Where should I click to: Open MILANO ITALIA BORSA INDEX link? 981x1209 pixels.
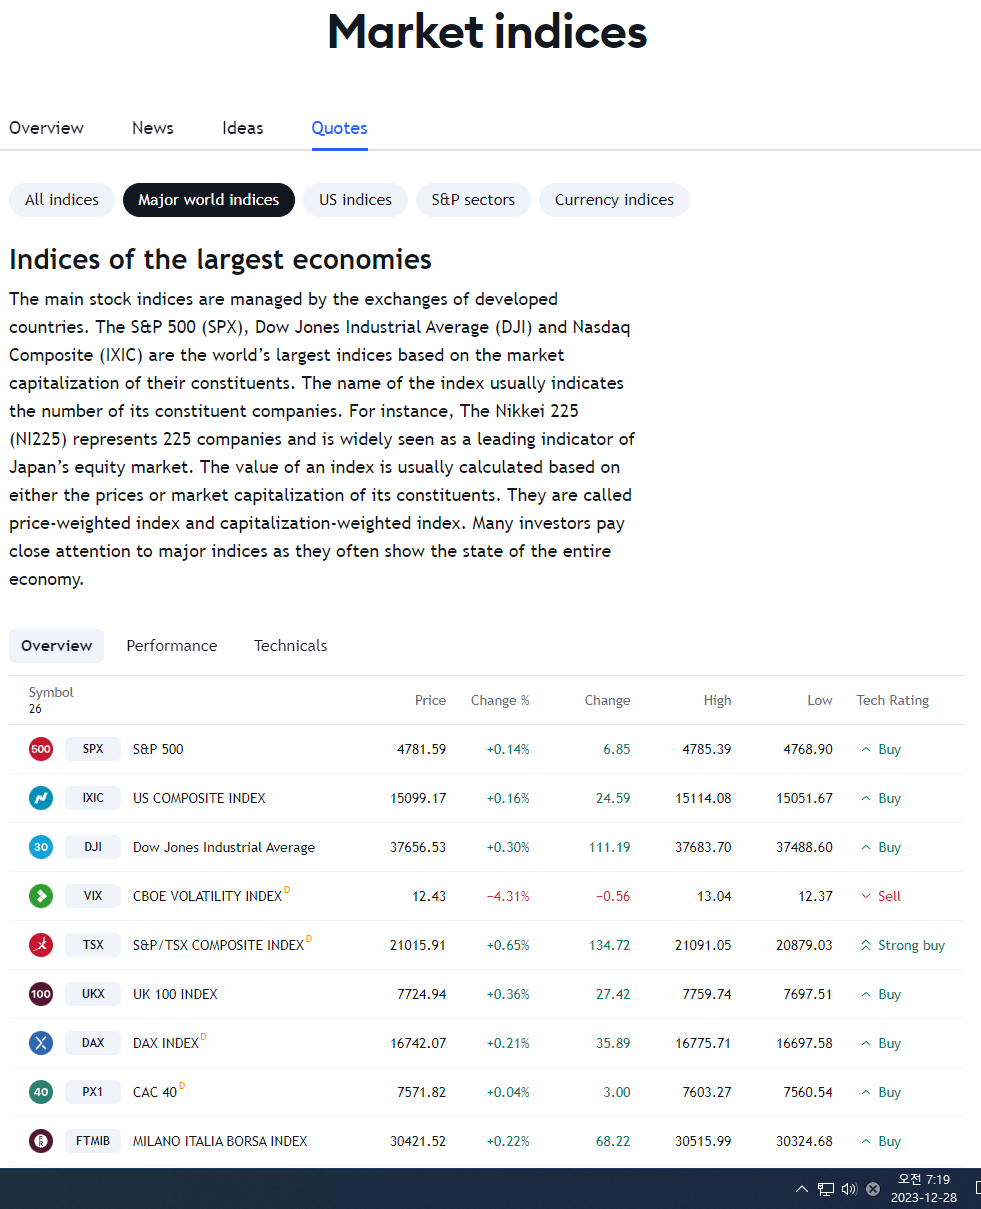pyautogui.click(x=220, y=1141)
